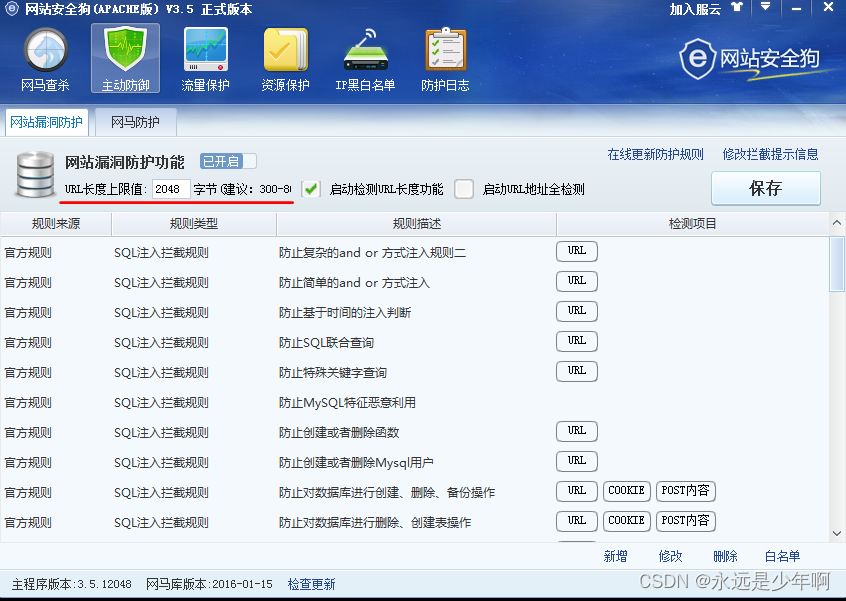Image resolution: width=846 pixels, height=601 pixels.
Task: Toggle URL for 防止SQL联合查询
Action: (577, 342)
